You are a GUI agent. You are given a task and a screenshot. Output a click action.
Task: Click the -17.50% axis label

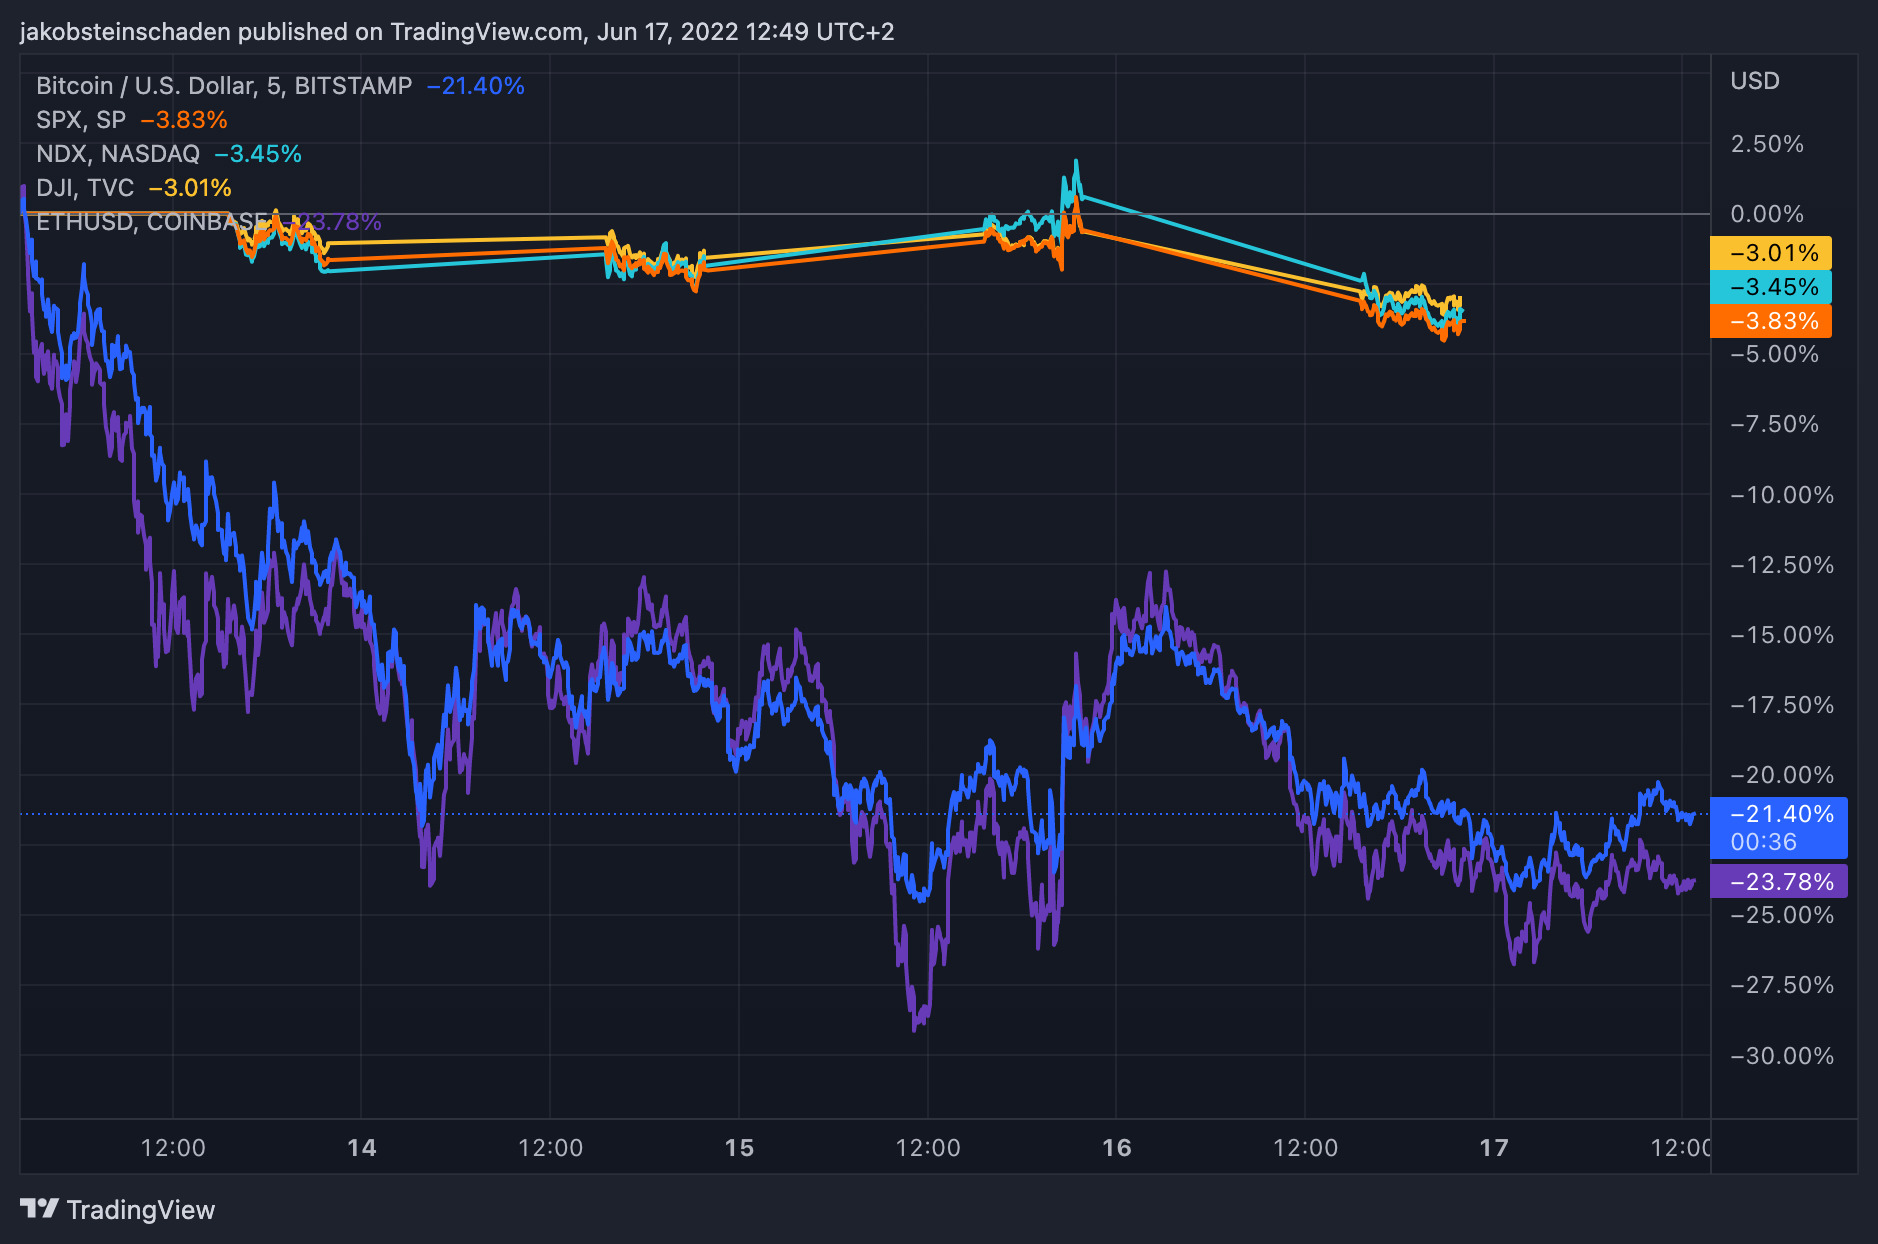[x=1782, y=705]
